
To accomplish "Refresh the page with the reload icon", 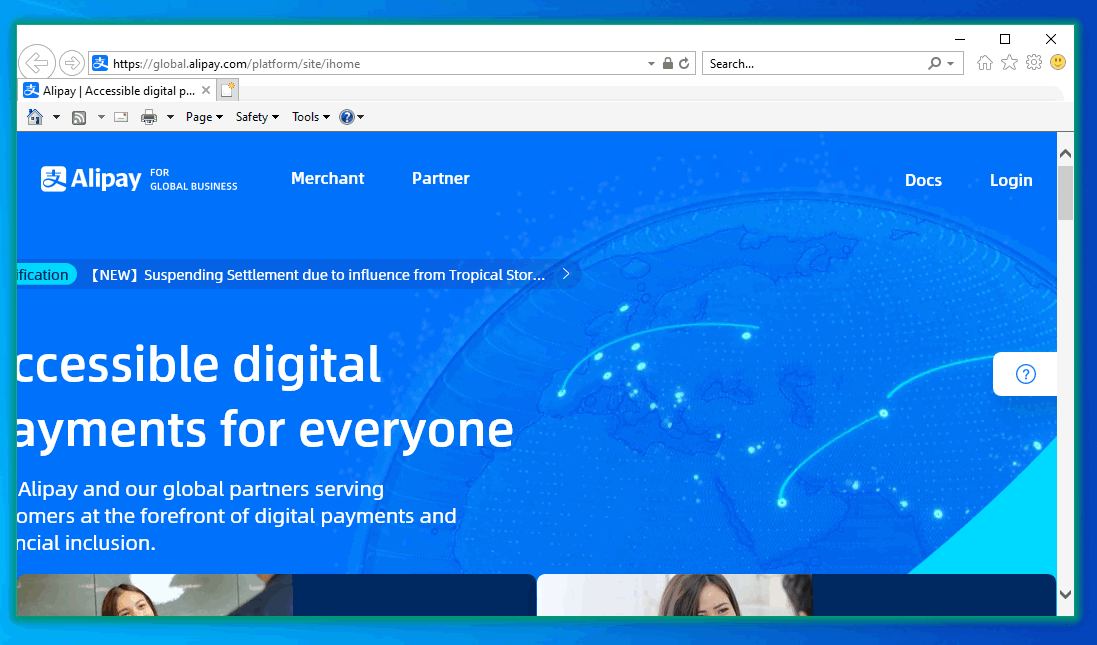I will (684, 63).
